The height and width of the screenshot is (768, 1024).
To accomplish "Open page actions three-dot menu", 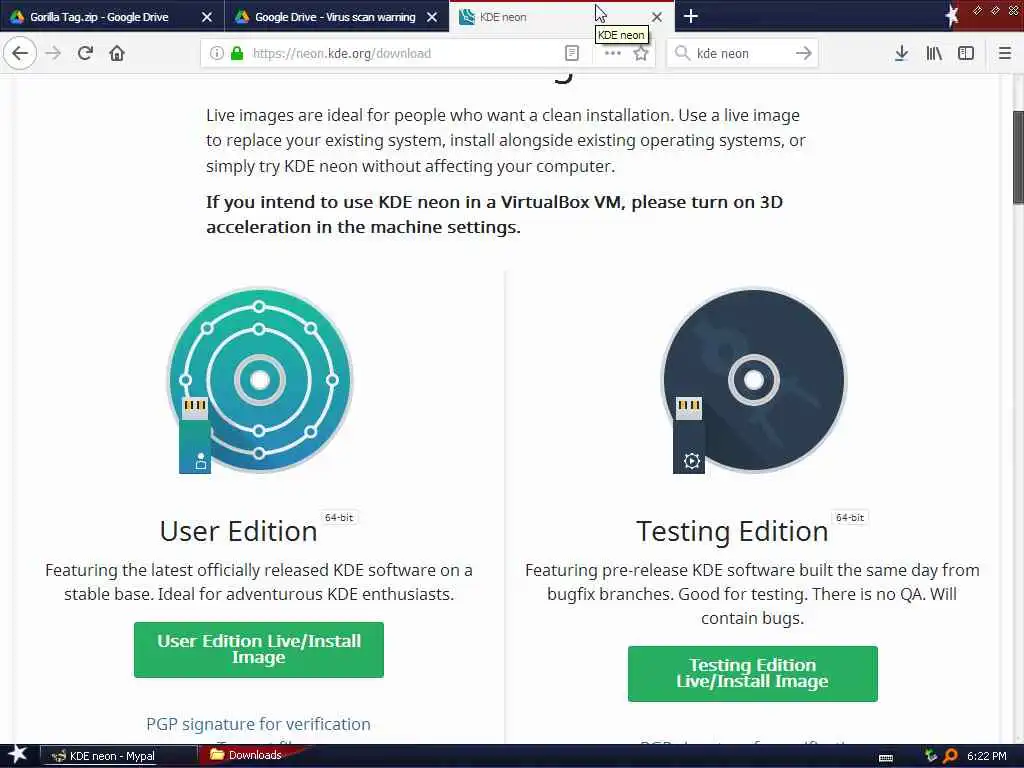I will click(x=613, y=53).
